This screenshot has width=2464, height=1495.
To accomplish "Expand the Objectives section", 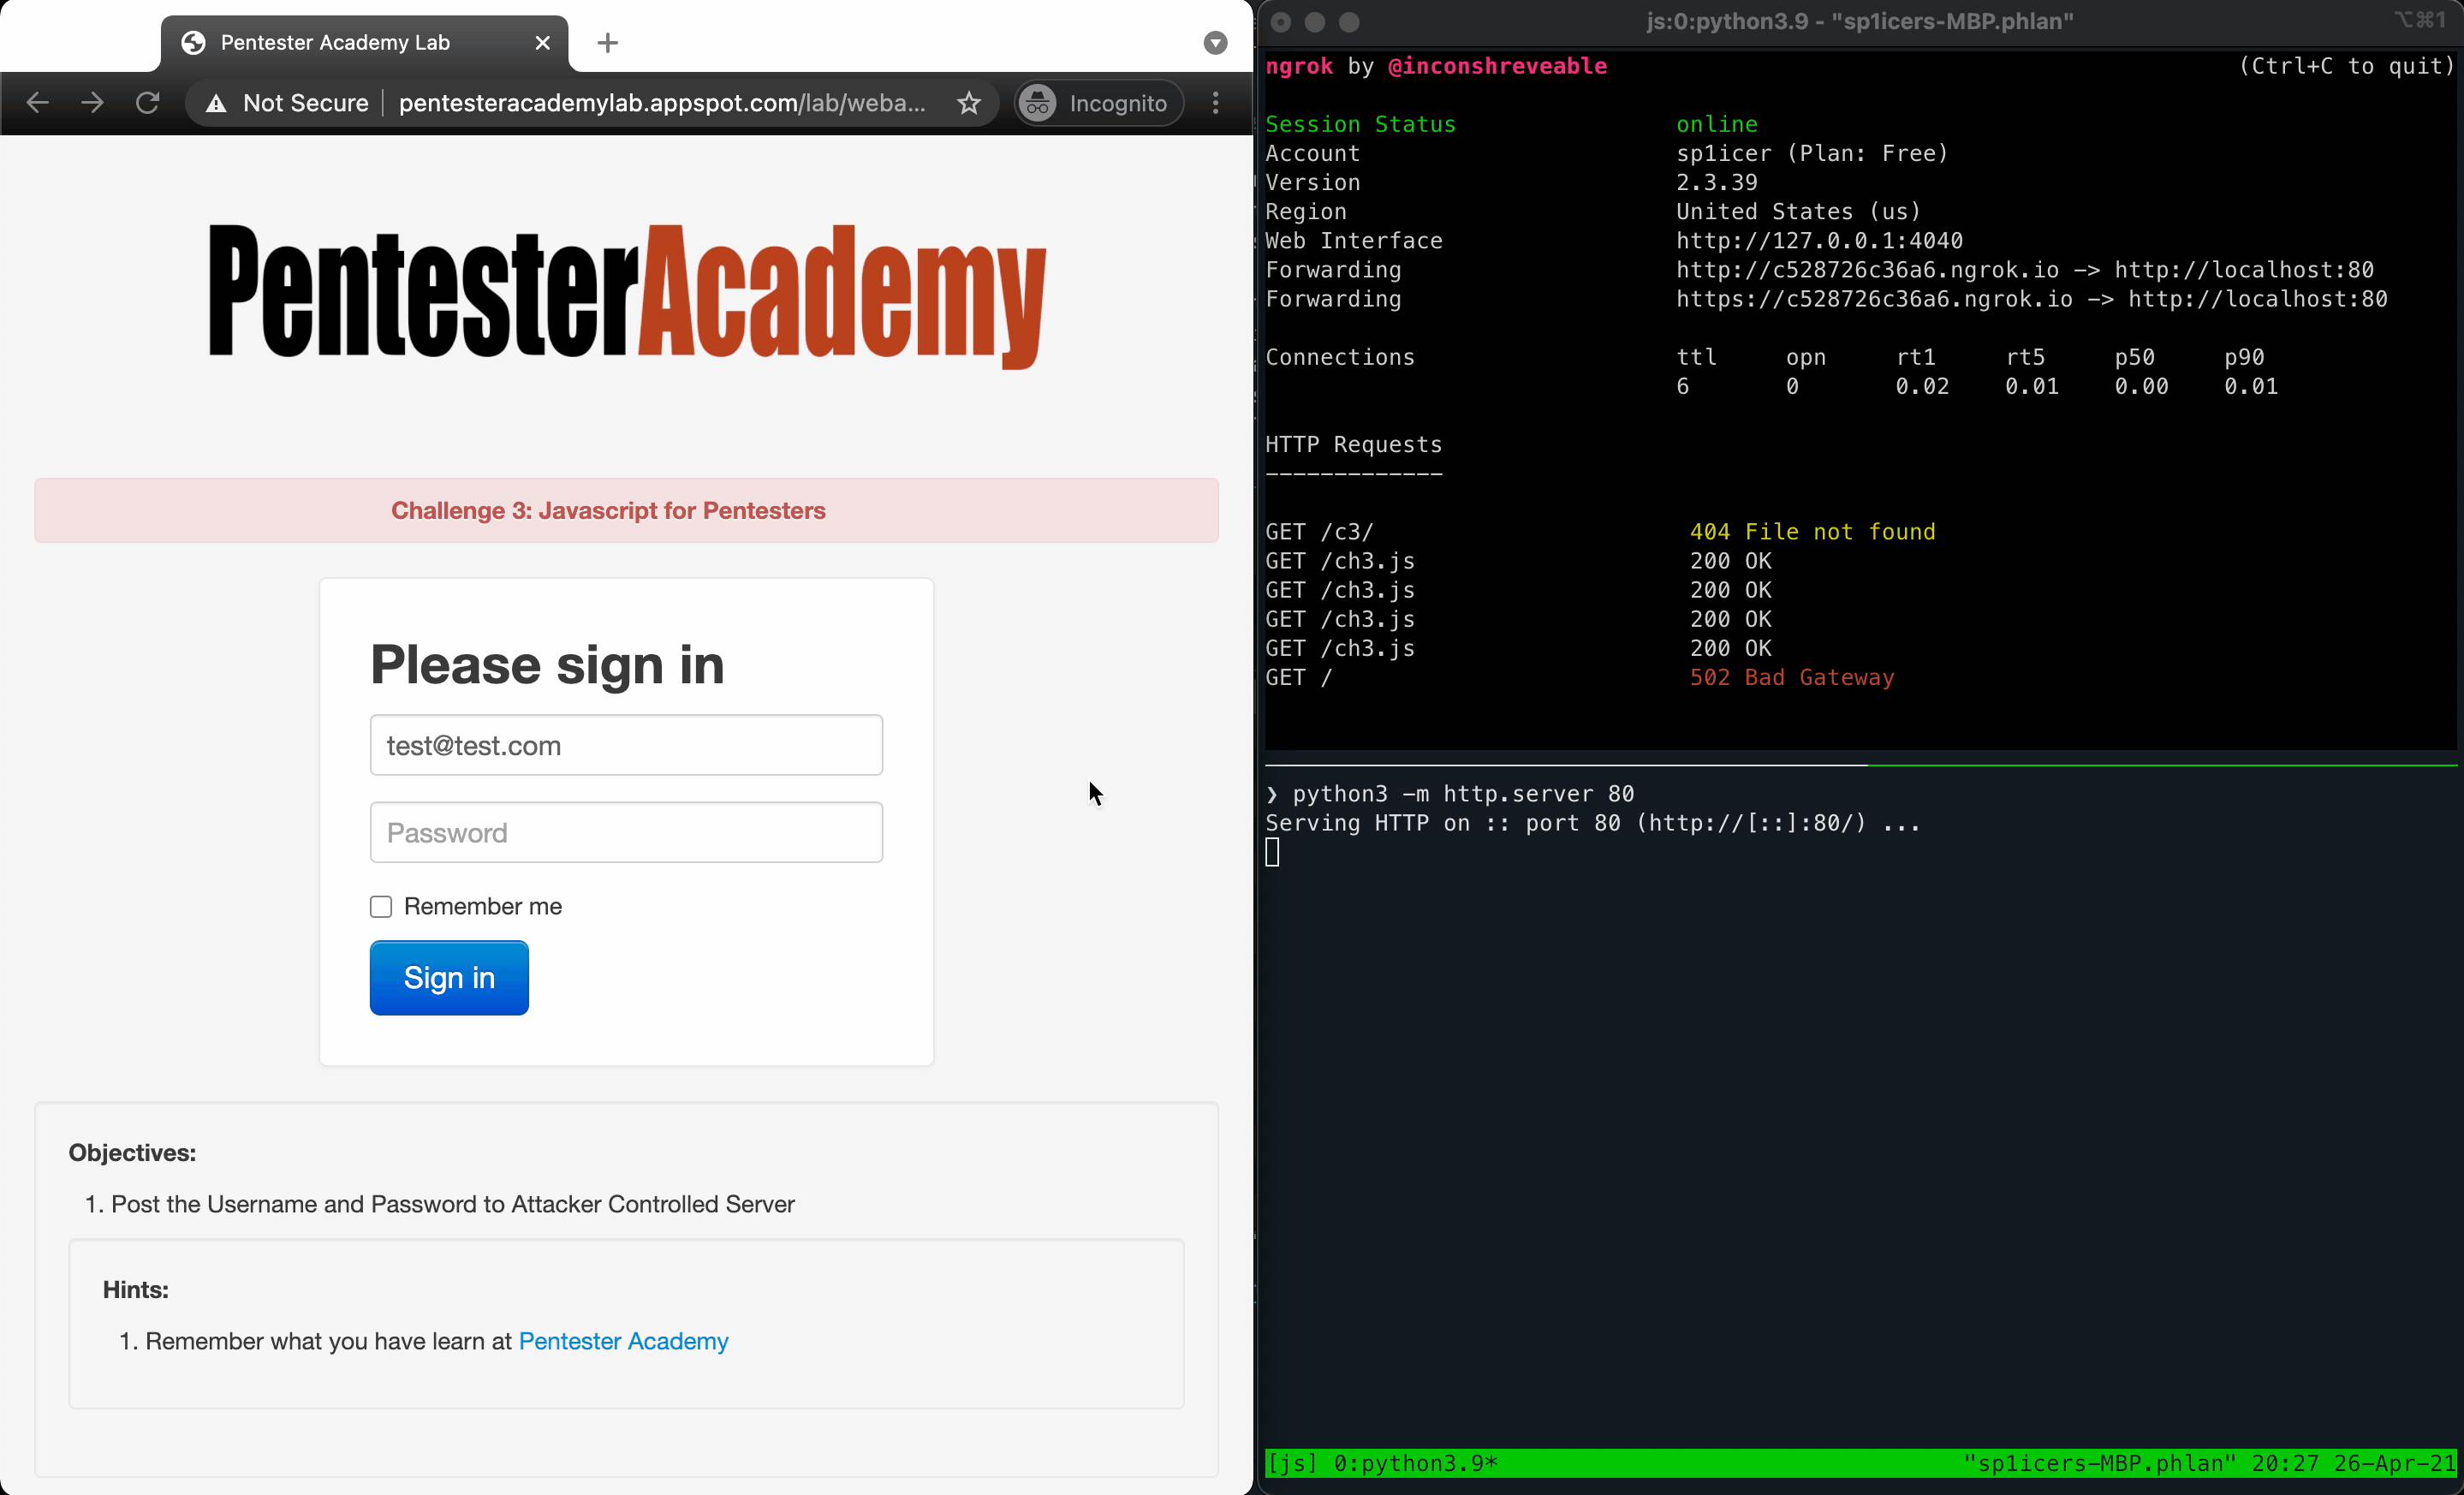I will [132, 1152].
